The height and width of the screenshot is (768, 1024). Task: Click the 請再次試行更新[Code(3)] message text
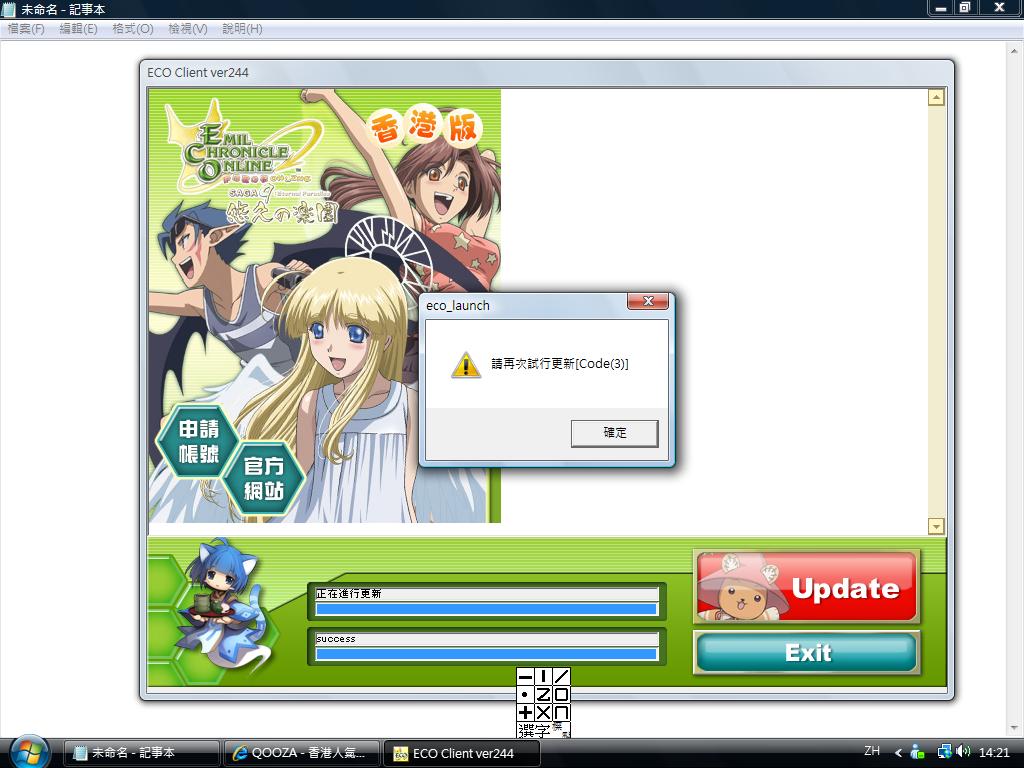560,364
